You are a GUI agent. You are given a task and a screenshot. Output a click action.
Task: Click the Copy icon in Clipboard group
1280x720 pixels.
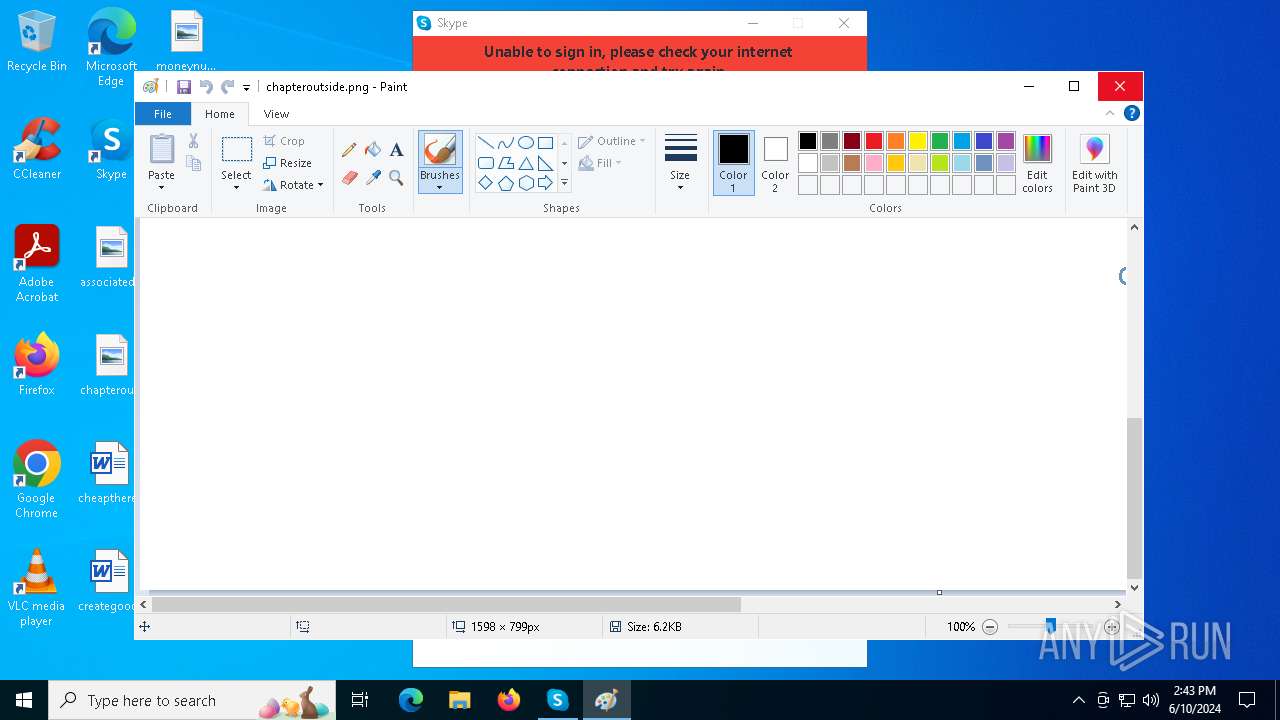194,164
